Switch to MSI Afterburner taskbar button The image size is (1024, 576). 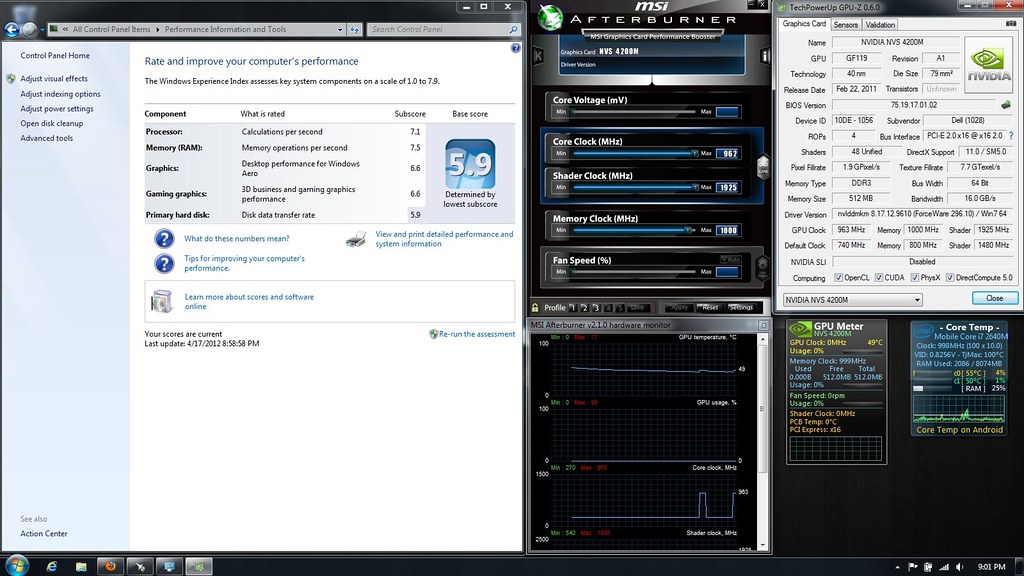point(140,566)
